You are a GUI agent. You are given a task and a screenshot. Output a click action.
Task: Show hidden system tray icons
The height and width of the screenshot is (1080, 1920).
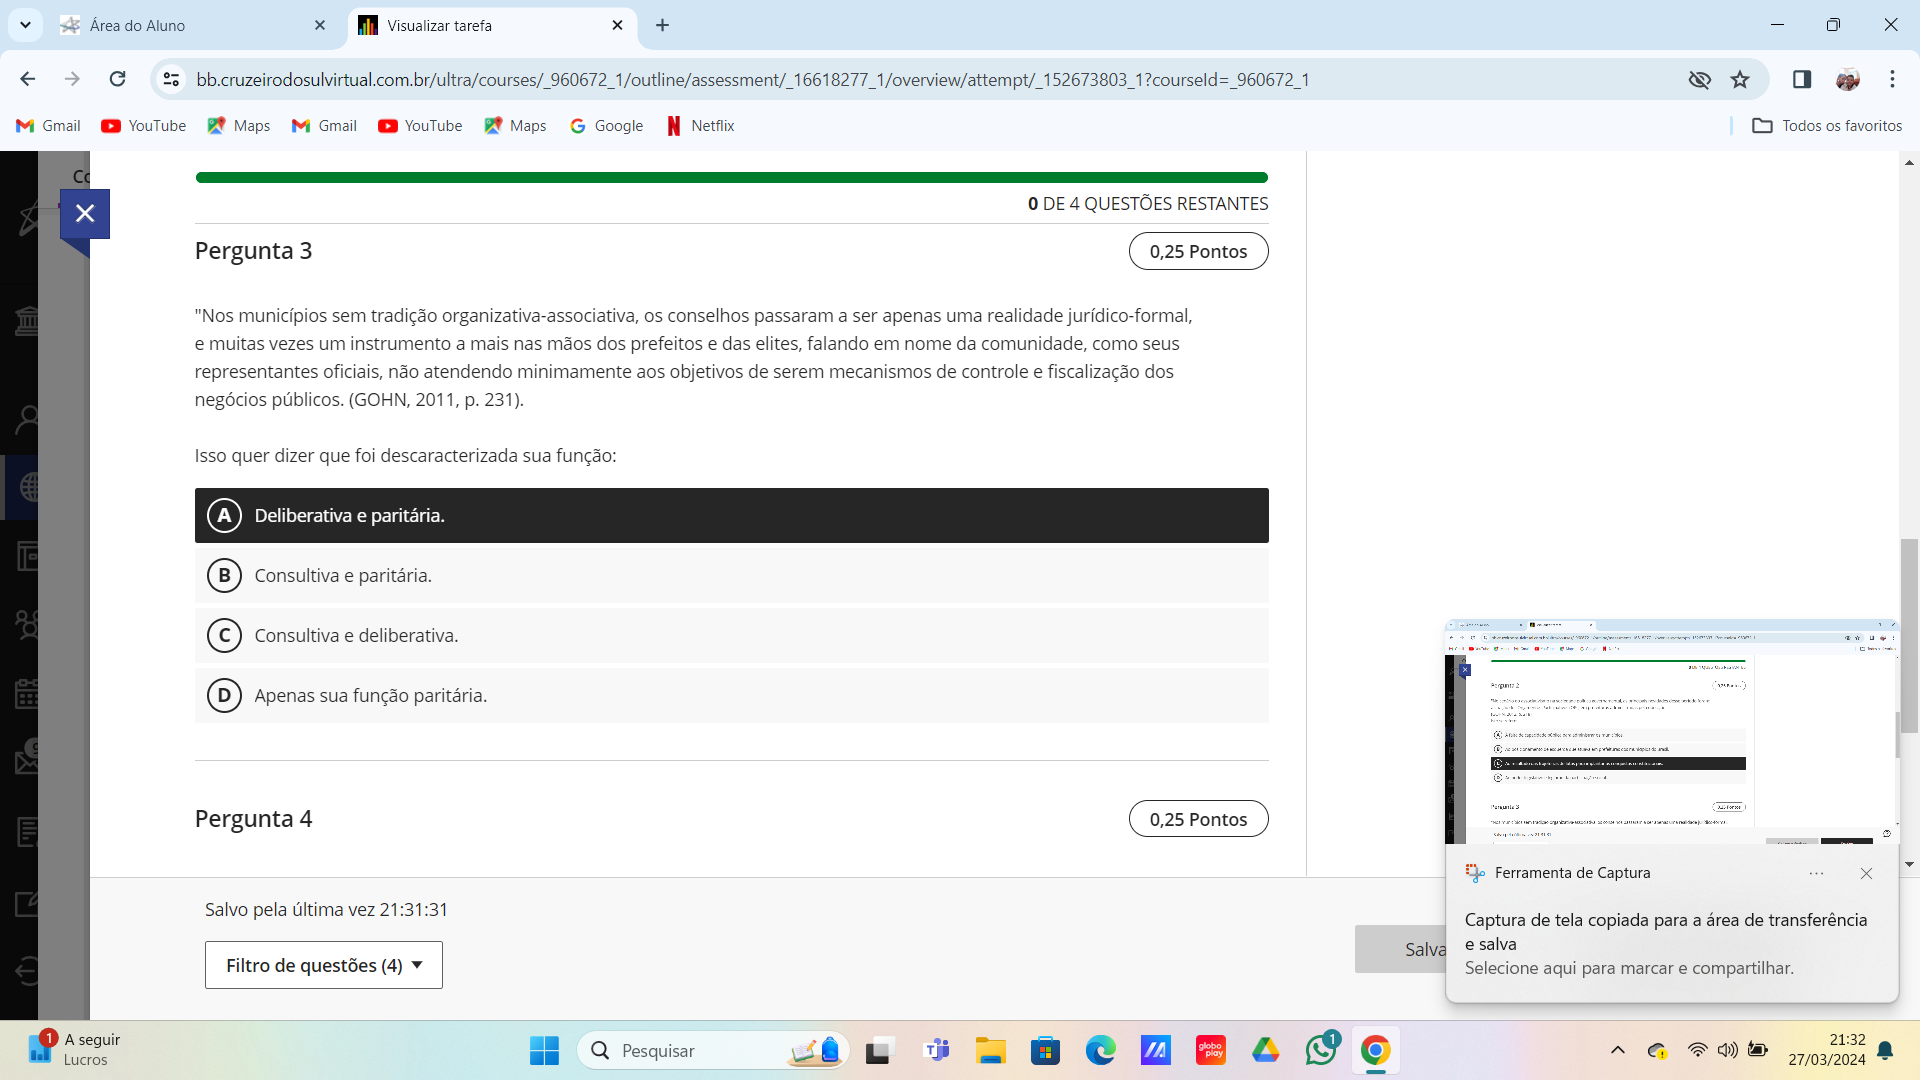[1617, 1050]
